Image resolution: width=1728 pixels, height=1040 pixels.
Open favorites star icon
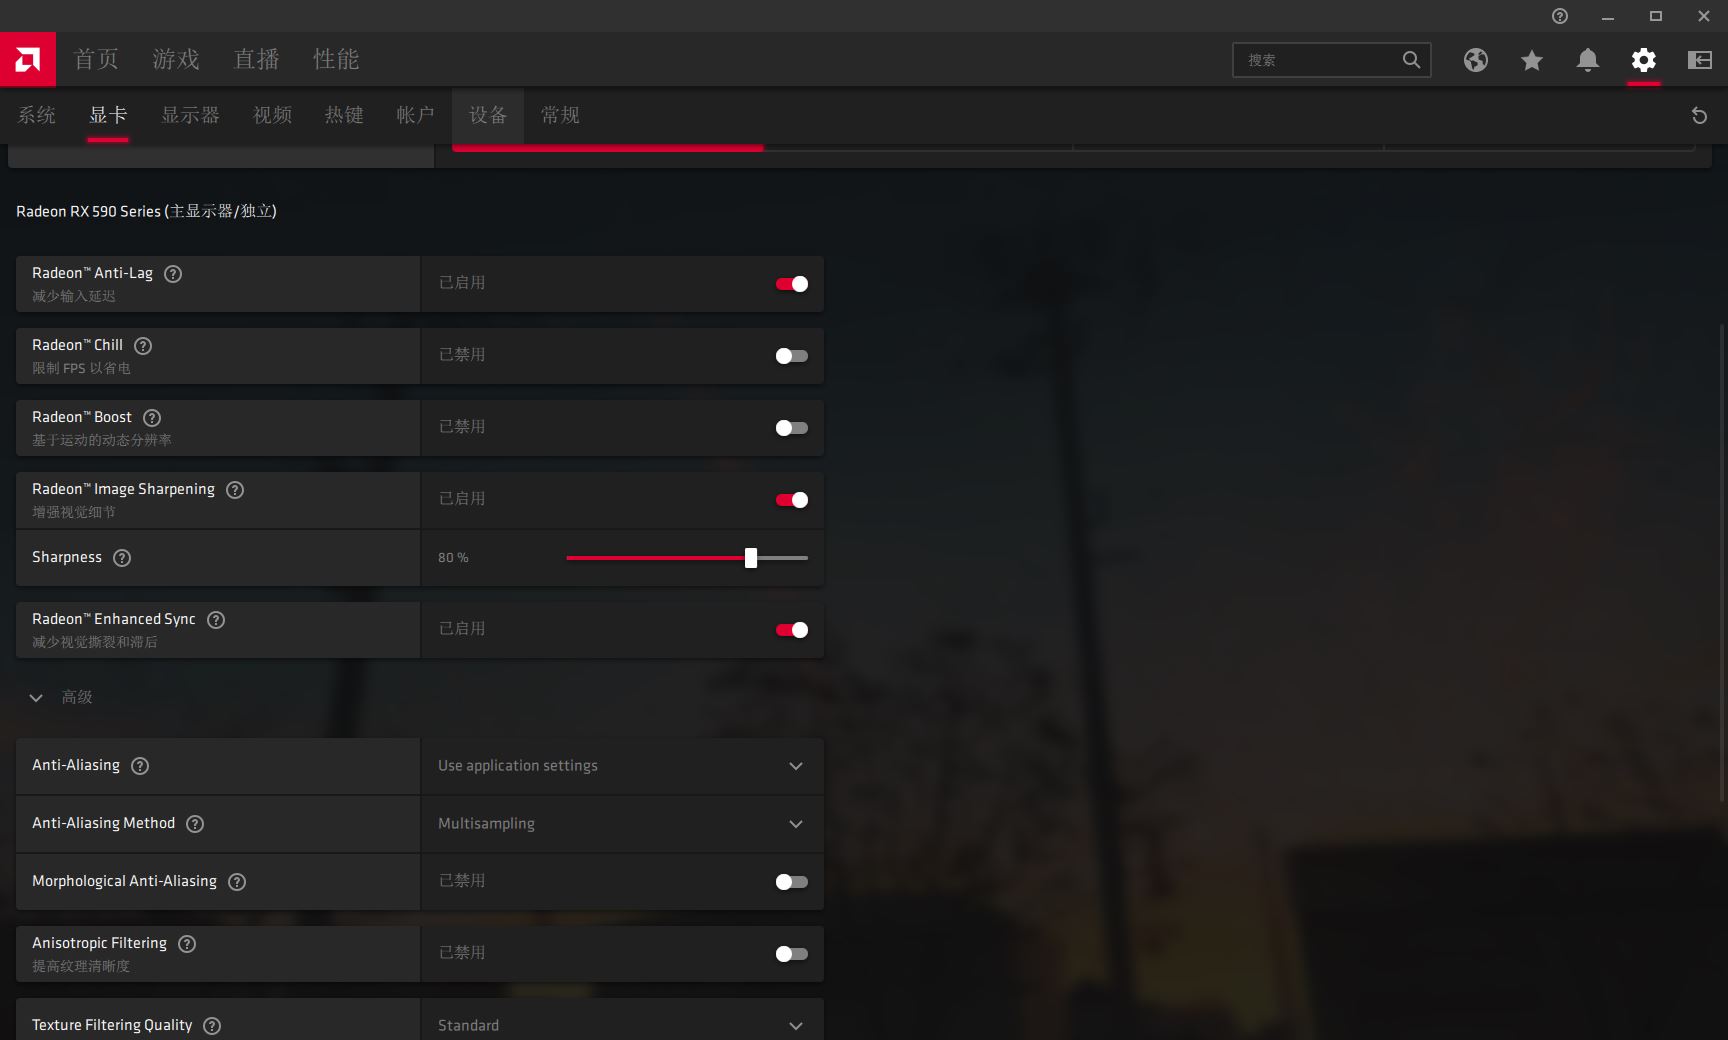point(1532,60)
